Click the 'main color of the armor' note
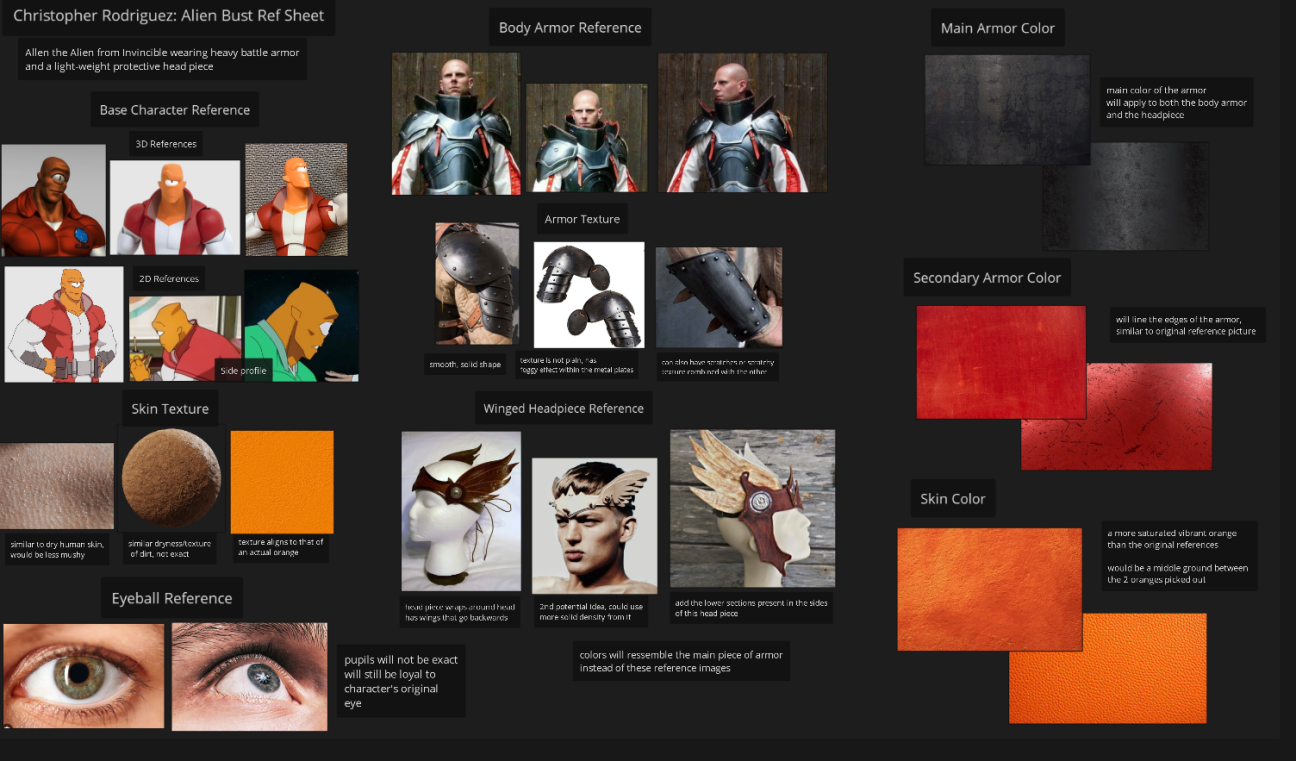Viewport: 1296px width, 761px height. pyautogui.click(x=1176, y=102)
